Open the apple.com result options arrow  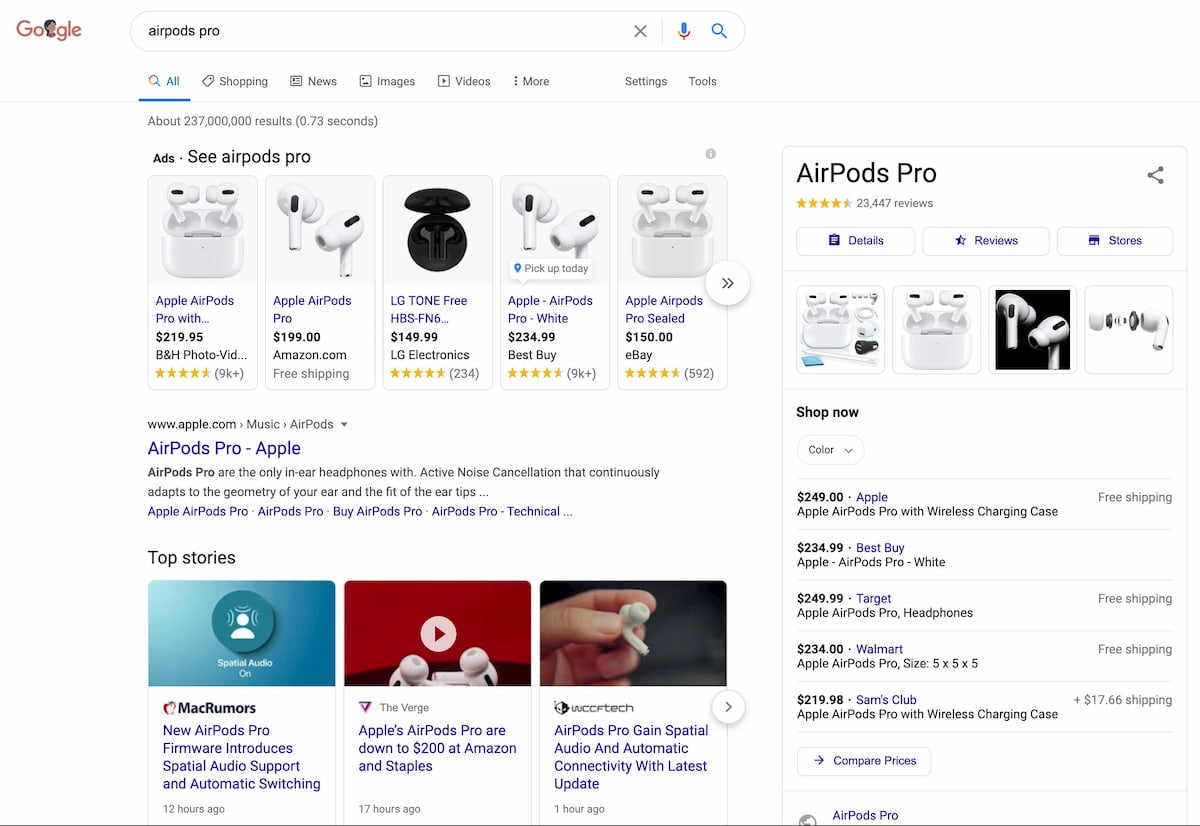[x=344, y=424]
